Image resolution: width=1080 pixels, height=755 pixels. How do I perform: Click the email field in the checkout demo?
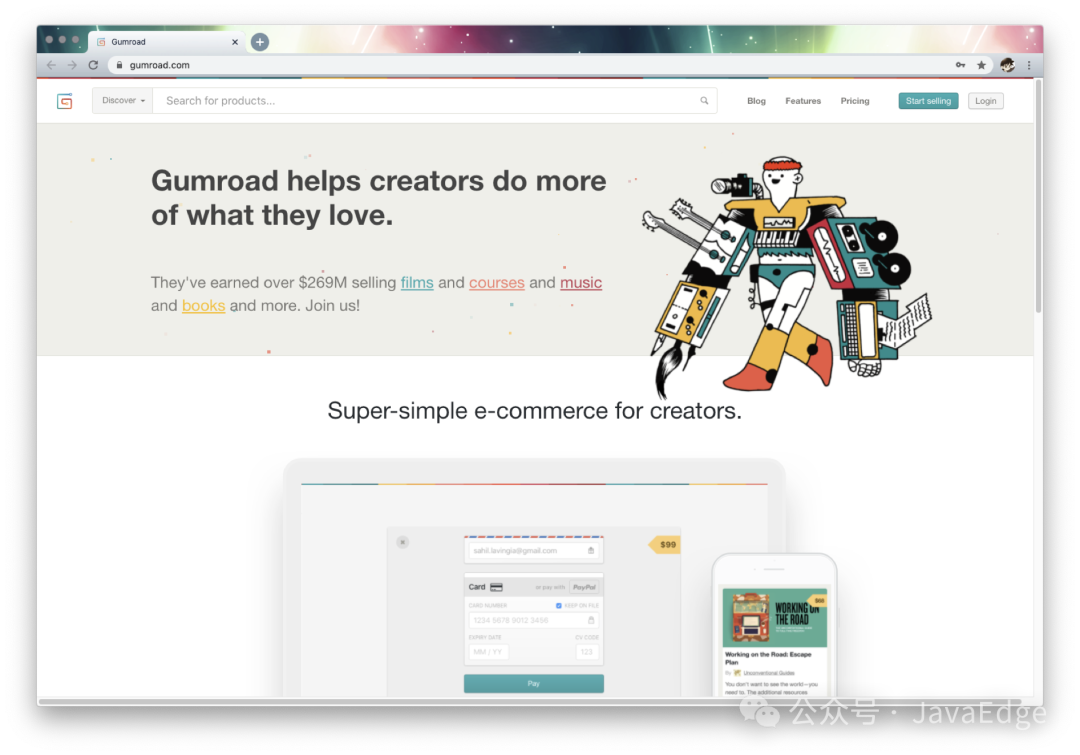point(534,550)
